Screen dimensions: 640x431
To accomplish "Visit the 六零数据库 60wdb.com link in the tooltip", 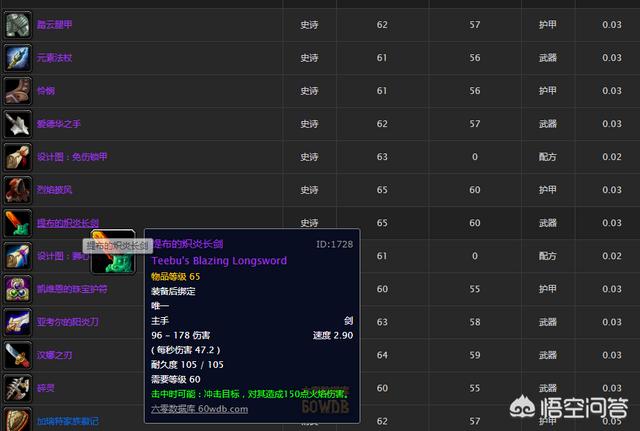I will pos(200,409).
